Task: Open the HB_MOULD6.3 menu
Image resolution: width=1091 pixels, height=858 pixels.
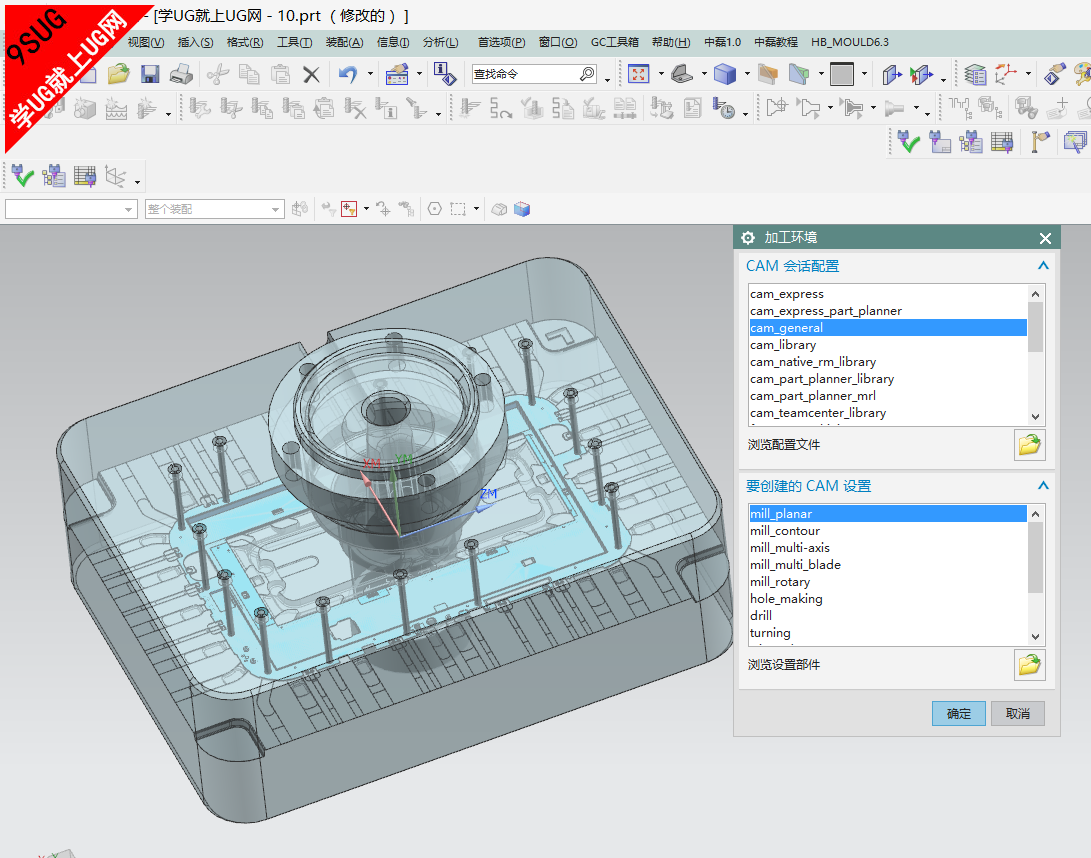Action: [850, 42]
